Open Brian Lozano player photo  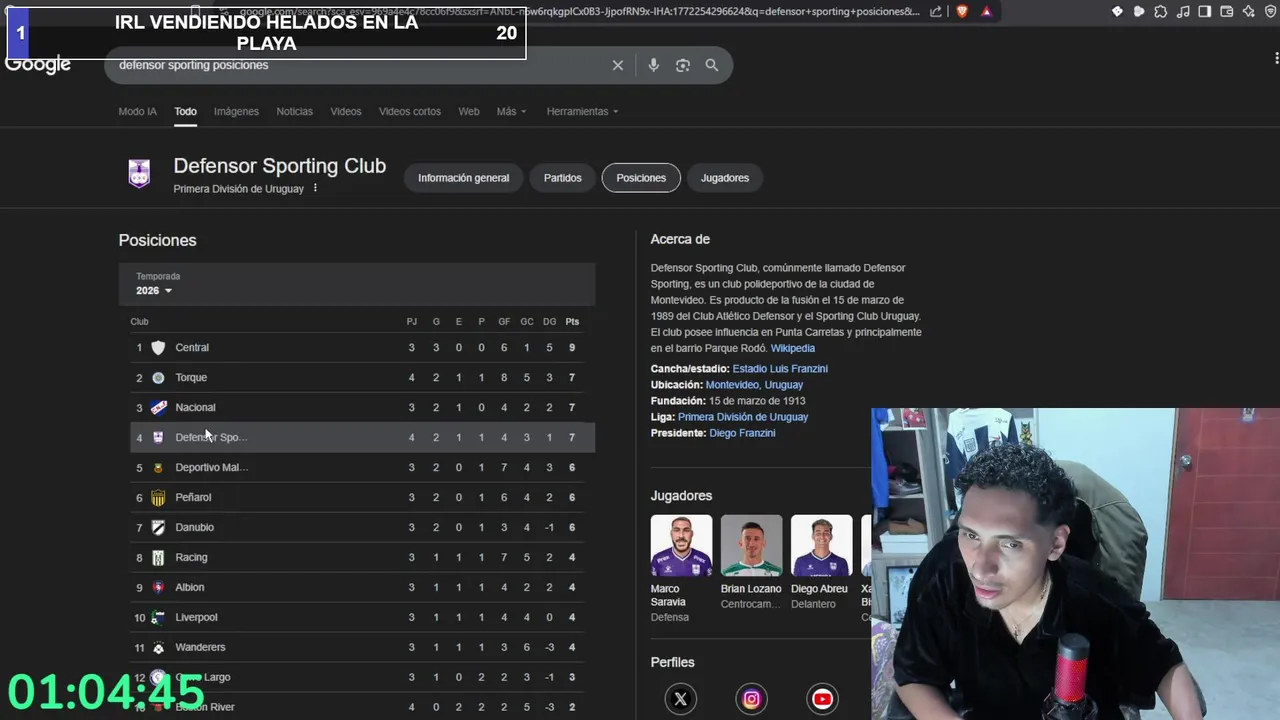[752, 546]
